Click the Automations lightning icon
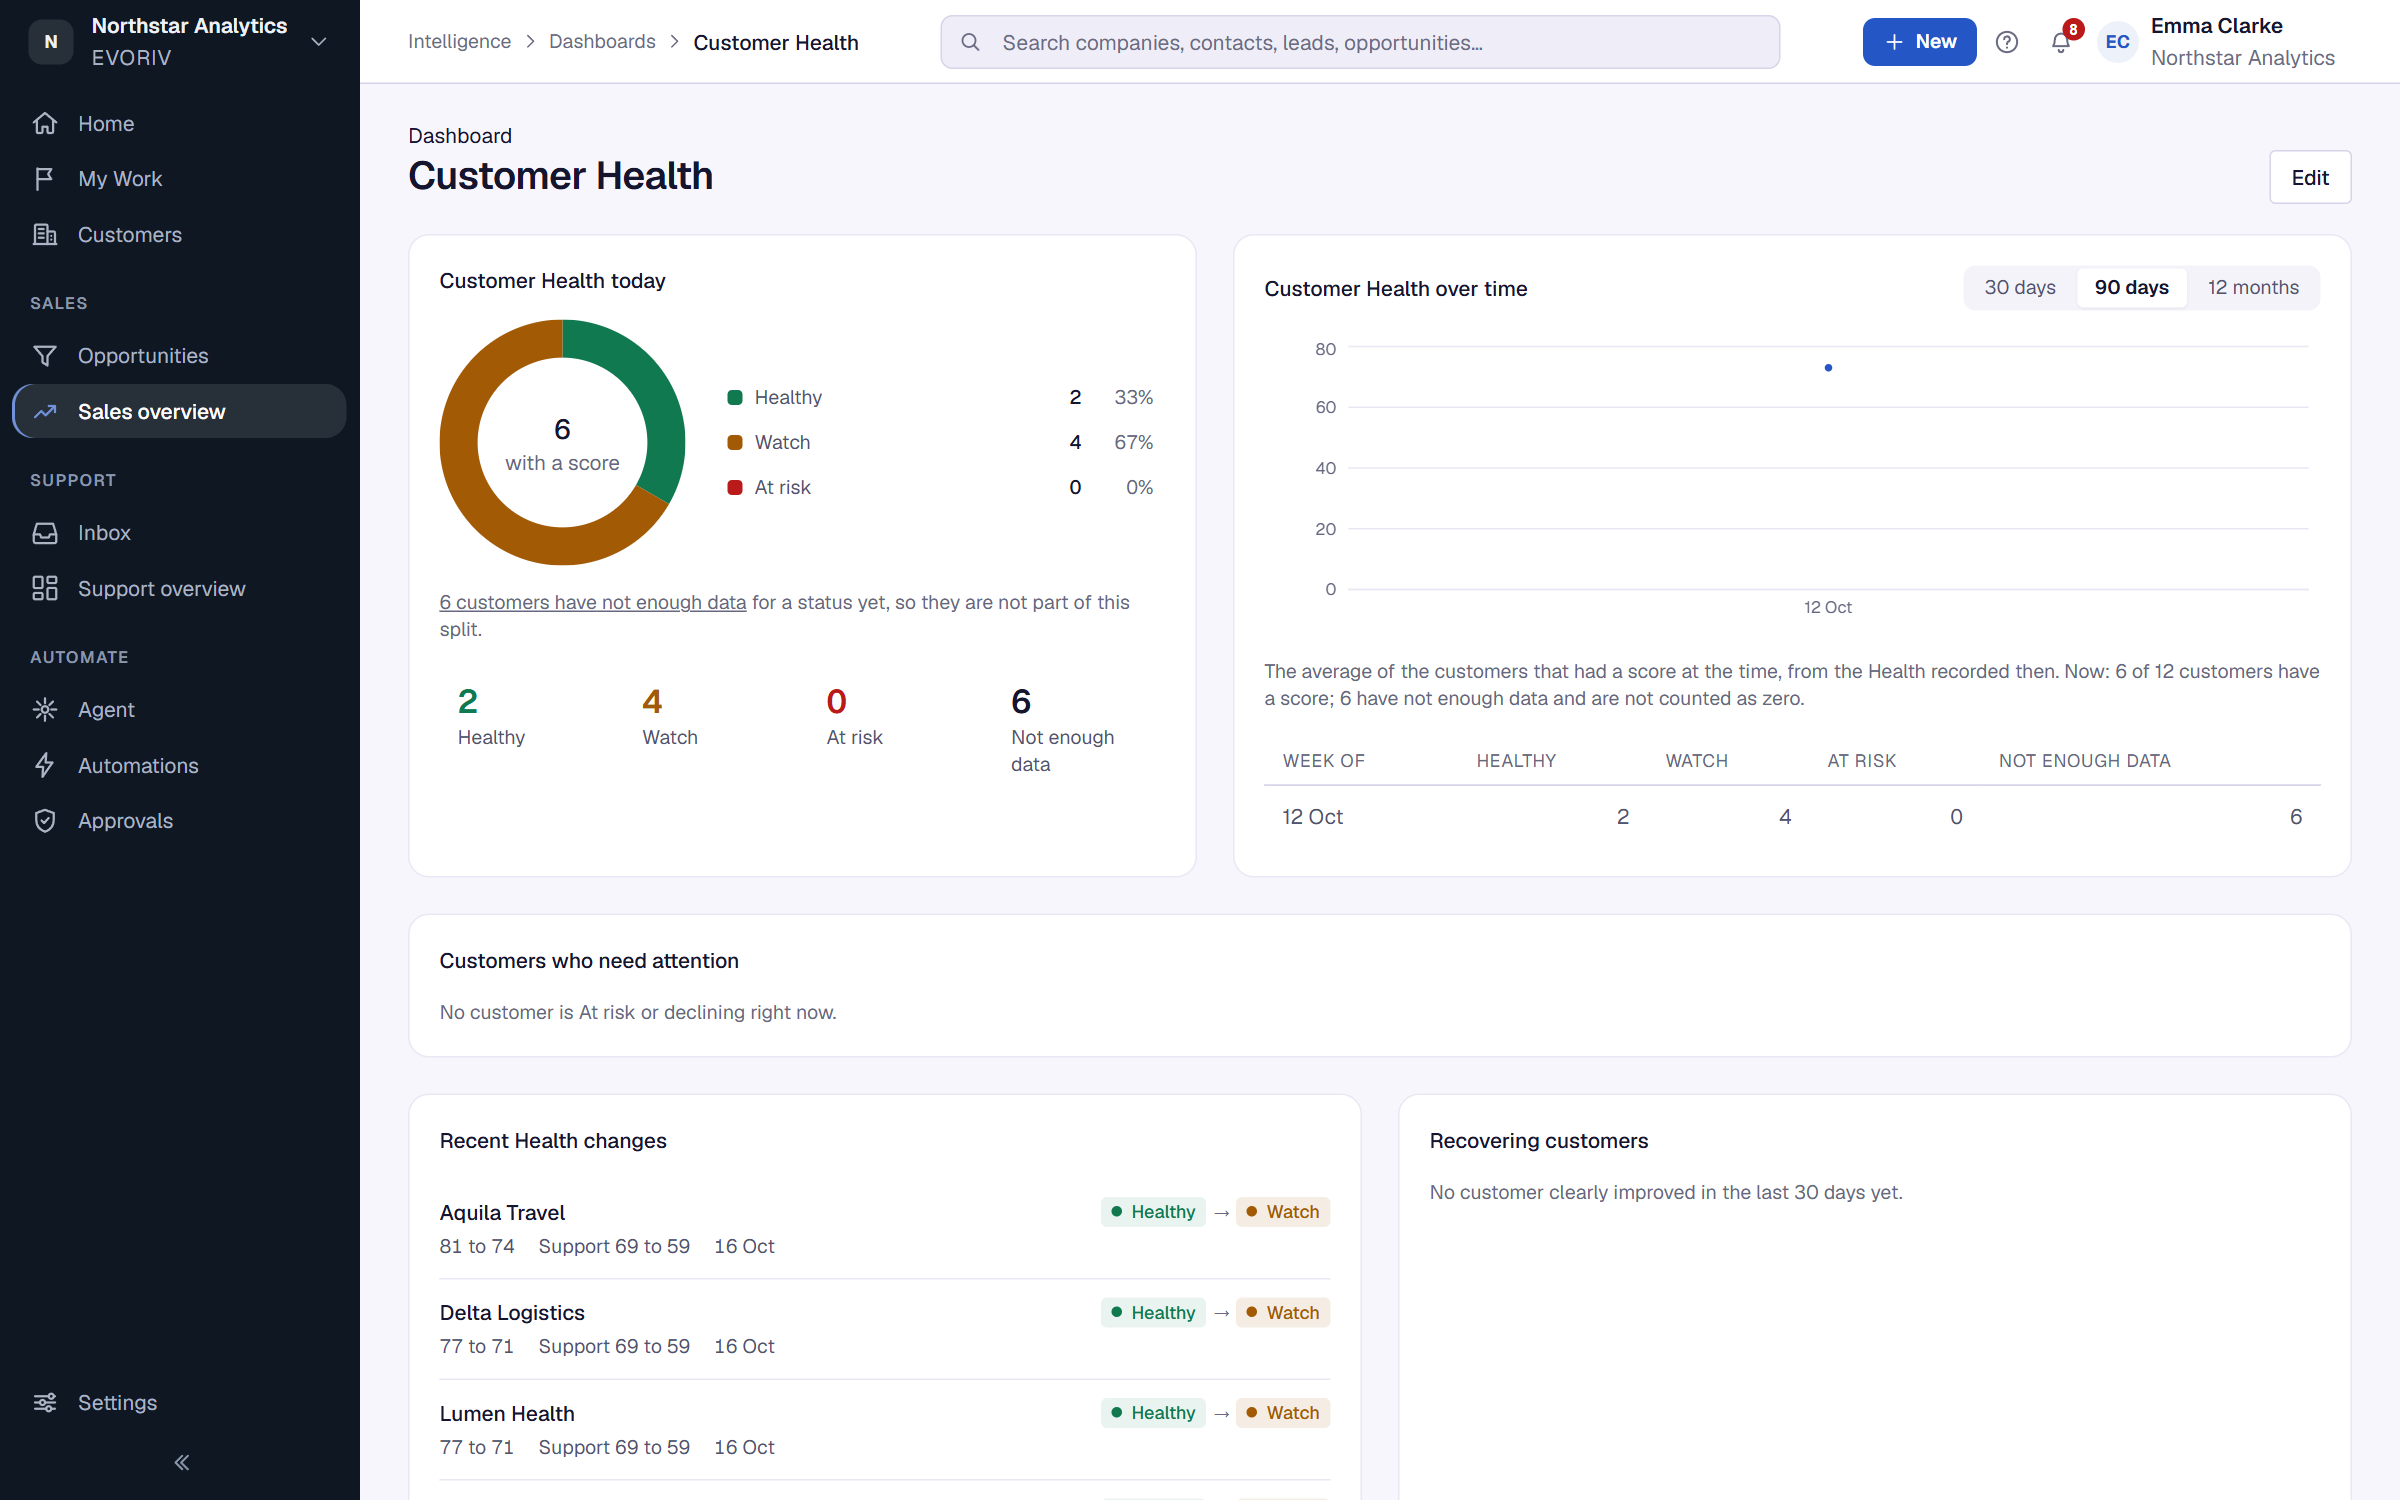Image resolution: width=2400 pixels, height=1500 pixels. coord(45,765)
